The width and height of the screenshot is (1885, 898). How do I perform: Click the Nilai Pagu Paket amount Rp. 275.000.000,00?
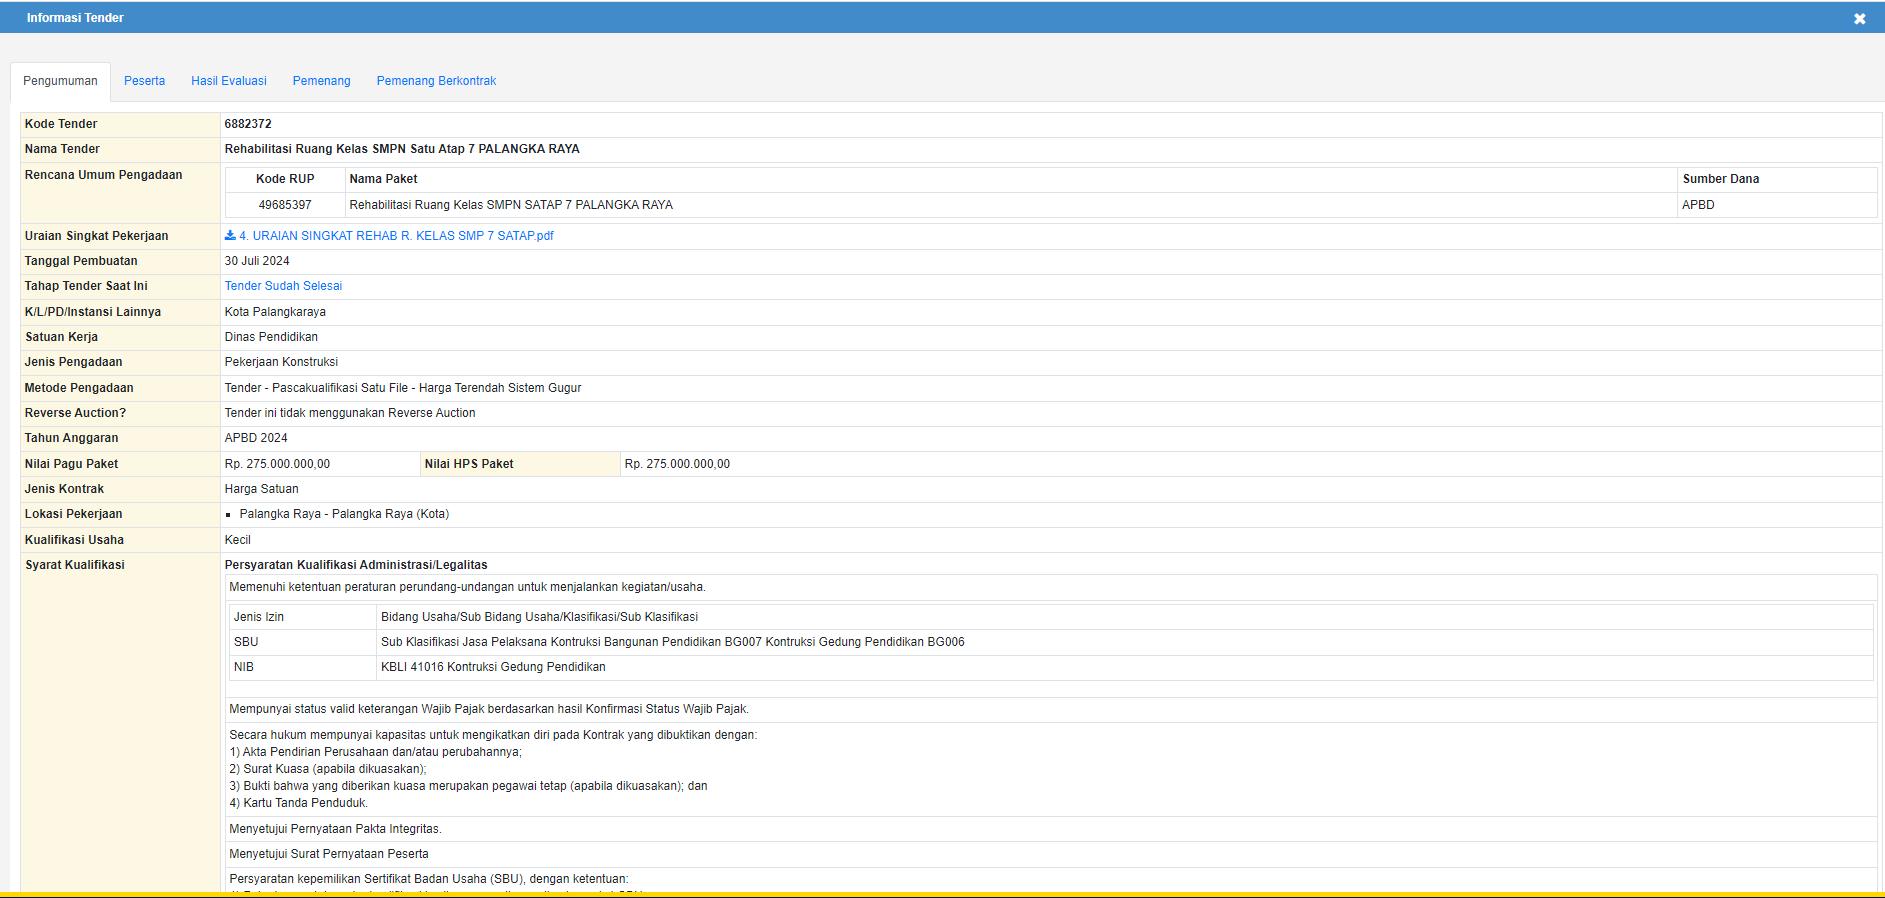pos(277,464)
